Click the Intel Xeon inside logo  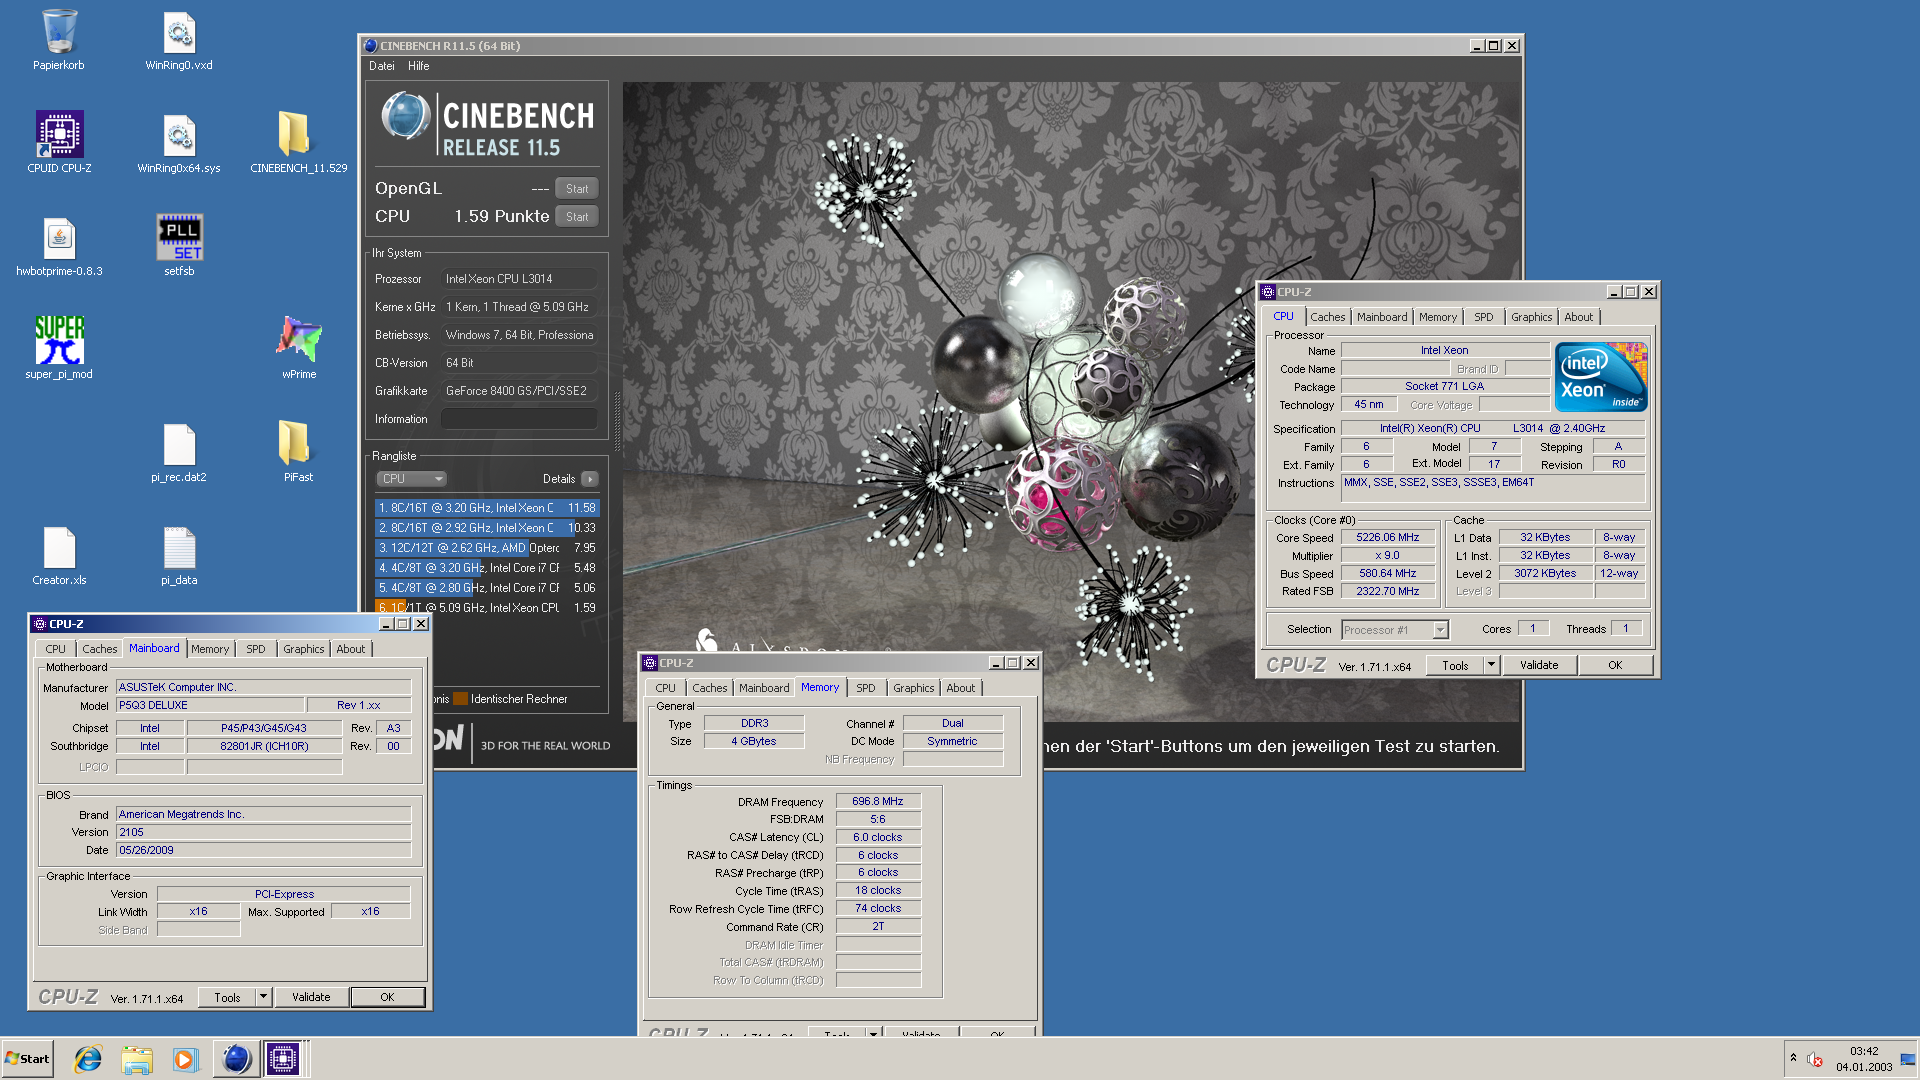1601,377
